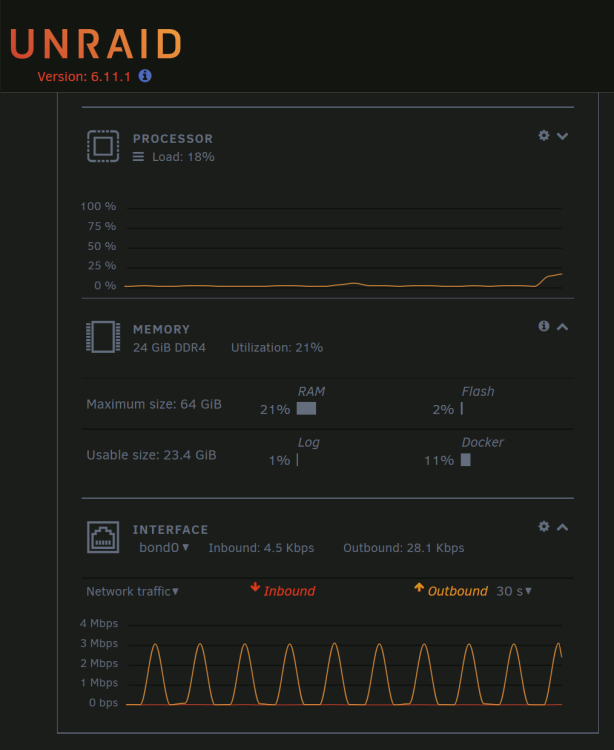Toggle the Inbound traffic legend

pyautogui.click(x=283, y=590)
